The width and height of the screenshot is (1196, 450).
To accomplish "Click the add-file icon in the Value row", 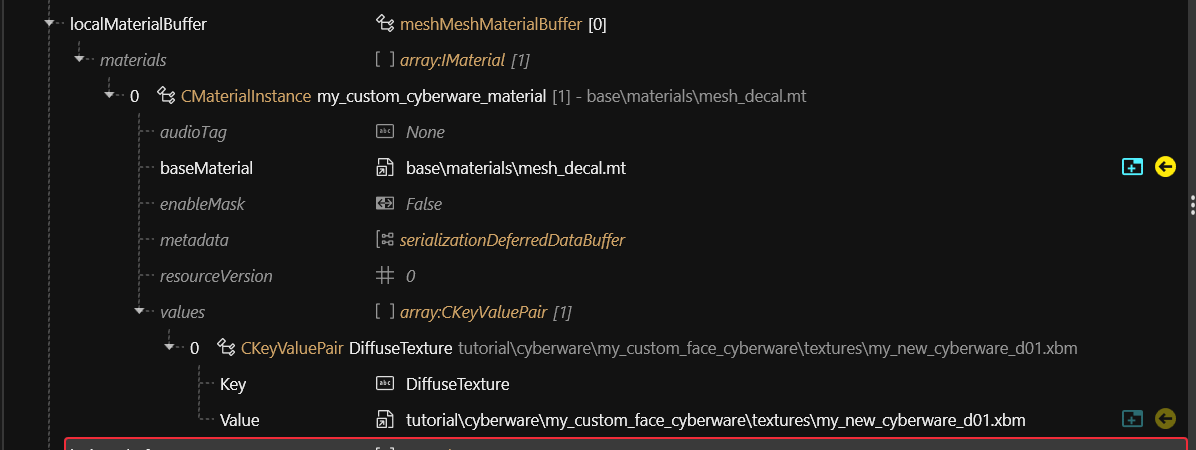I will (1132, 420).
